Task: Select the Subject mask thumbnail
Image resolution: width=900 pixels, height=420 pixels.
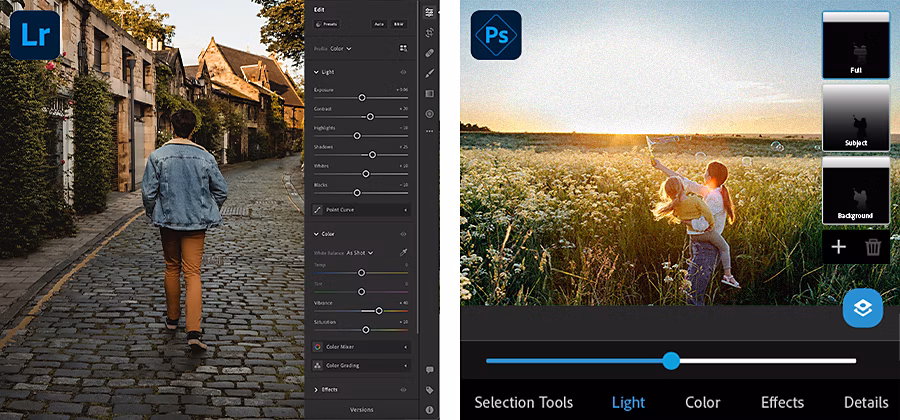Action: coord(856,118)
